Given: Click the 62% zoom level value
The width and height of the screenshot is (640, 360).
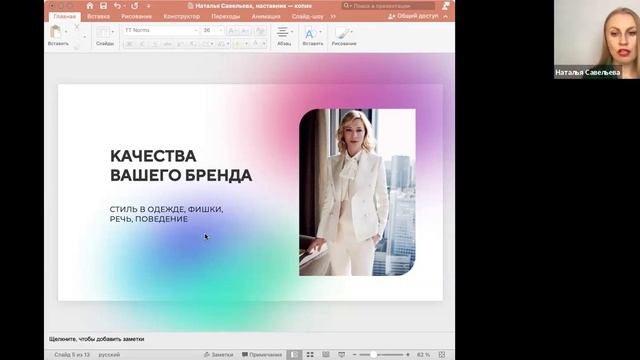Looking at the screenshot, I should tap(423, 355).
